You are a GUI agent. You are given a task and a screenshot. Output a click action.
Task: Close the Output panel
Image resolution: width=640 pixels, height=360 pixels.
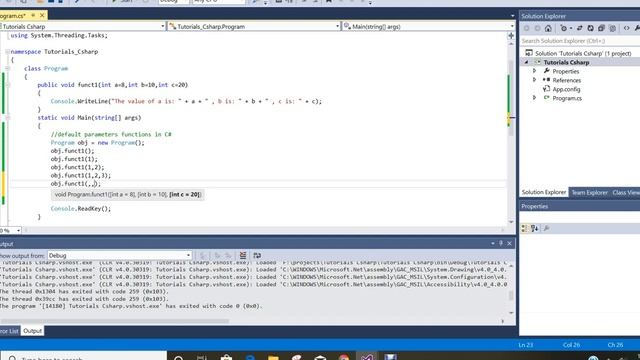click(x=509, y=243)
